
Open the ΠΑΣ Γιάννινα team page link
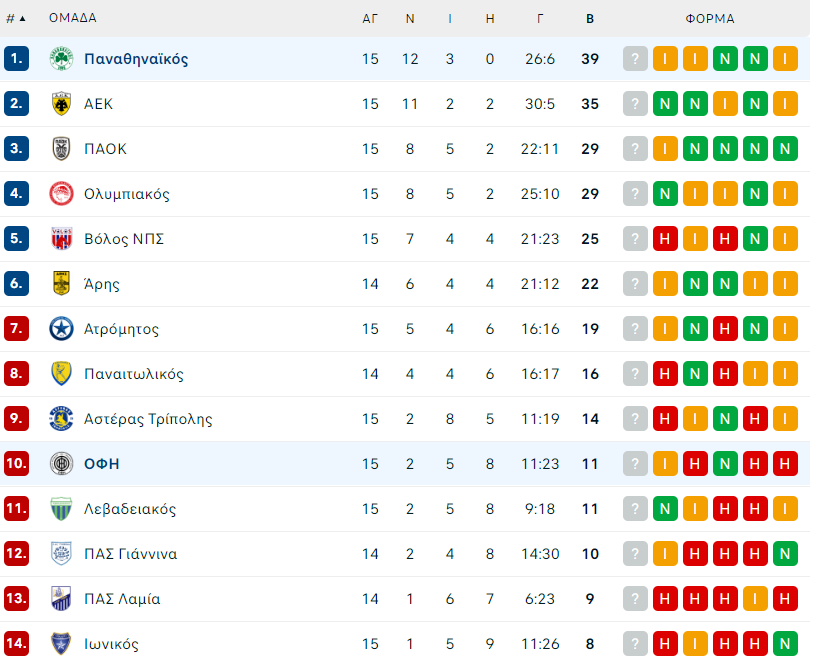pyautogui.click(x=131, y=554)
